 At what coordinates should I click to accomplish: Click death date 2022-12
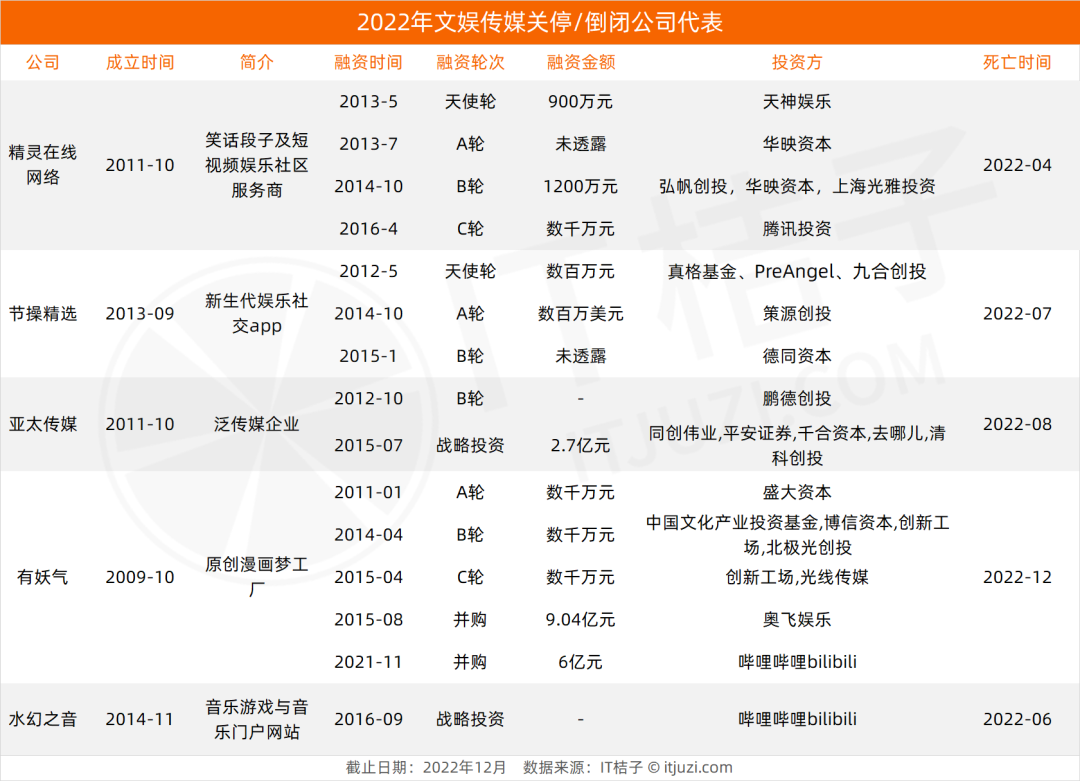(x=1017, y=577)
